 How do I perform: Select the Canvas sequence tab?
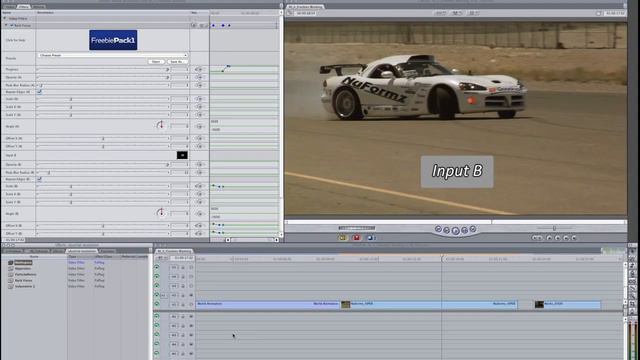tap(305, 7)
